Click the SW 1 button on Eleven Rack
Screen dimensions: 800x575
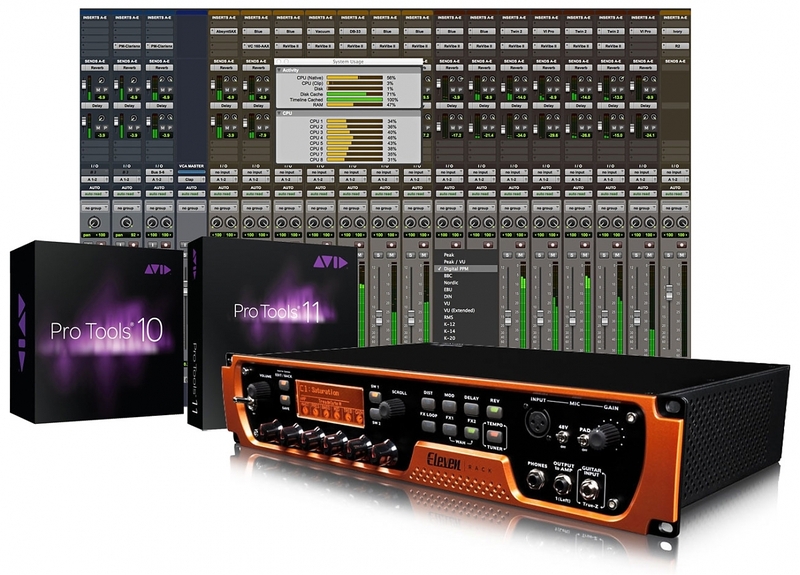click(375, 396)
